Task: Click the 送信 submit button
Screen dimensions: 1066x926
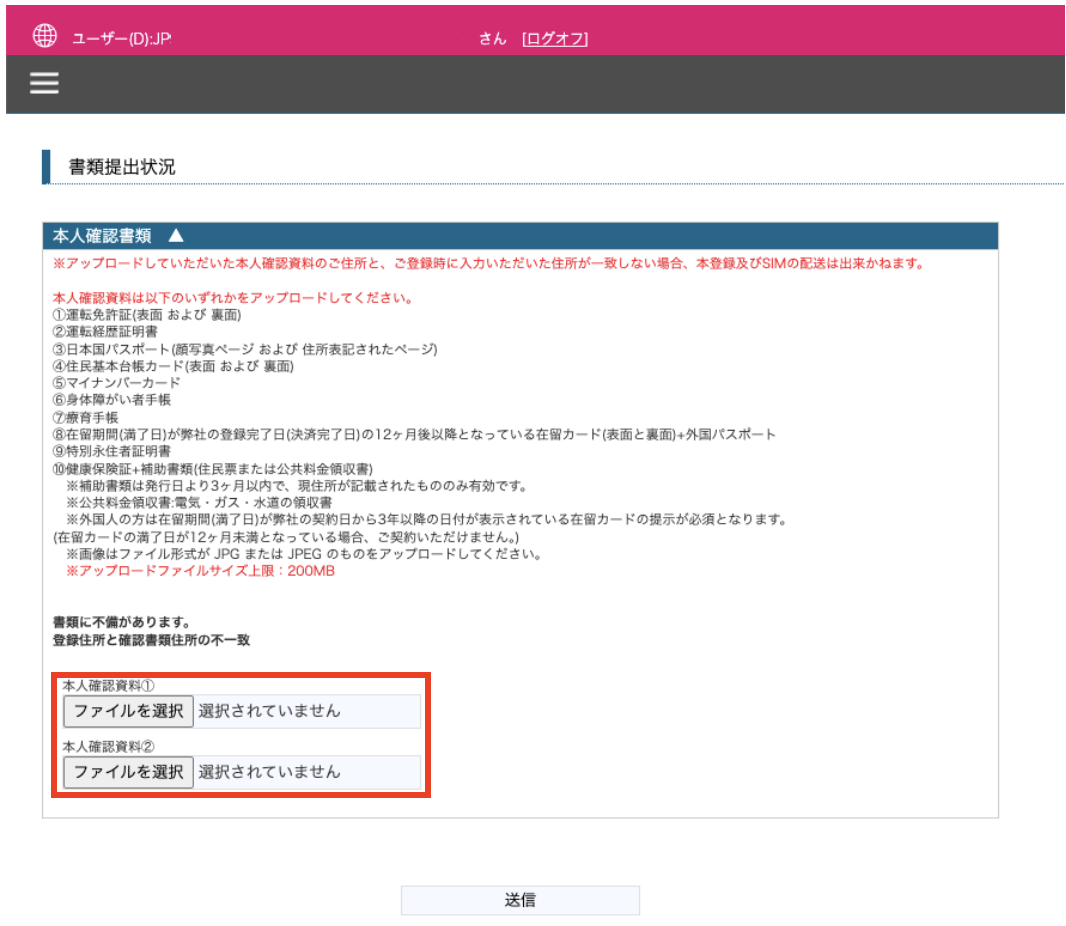Action: tap(520, 900)
